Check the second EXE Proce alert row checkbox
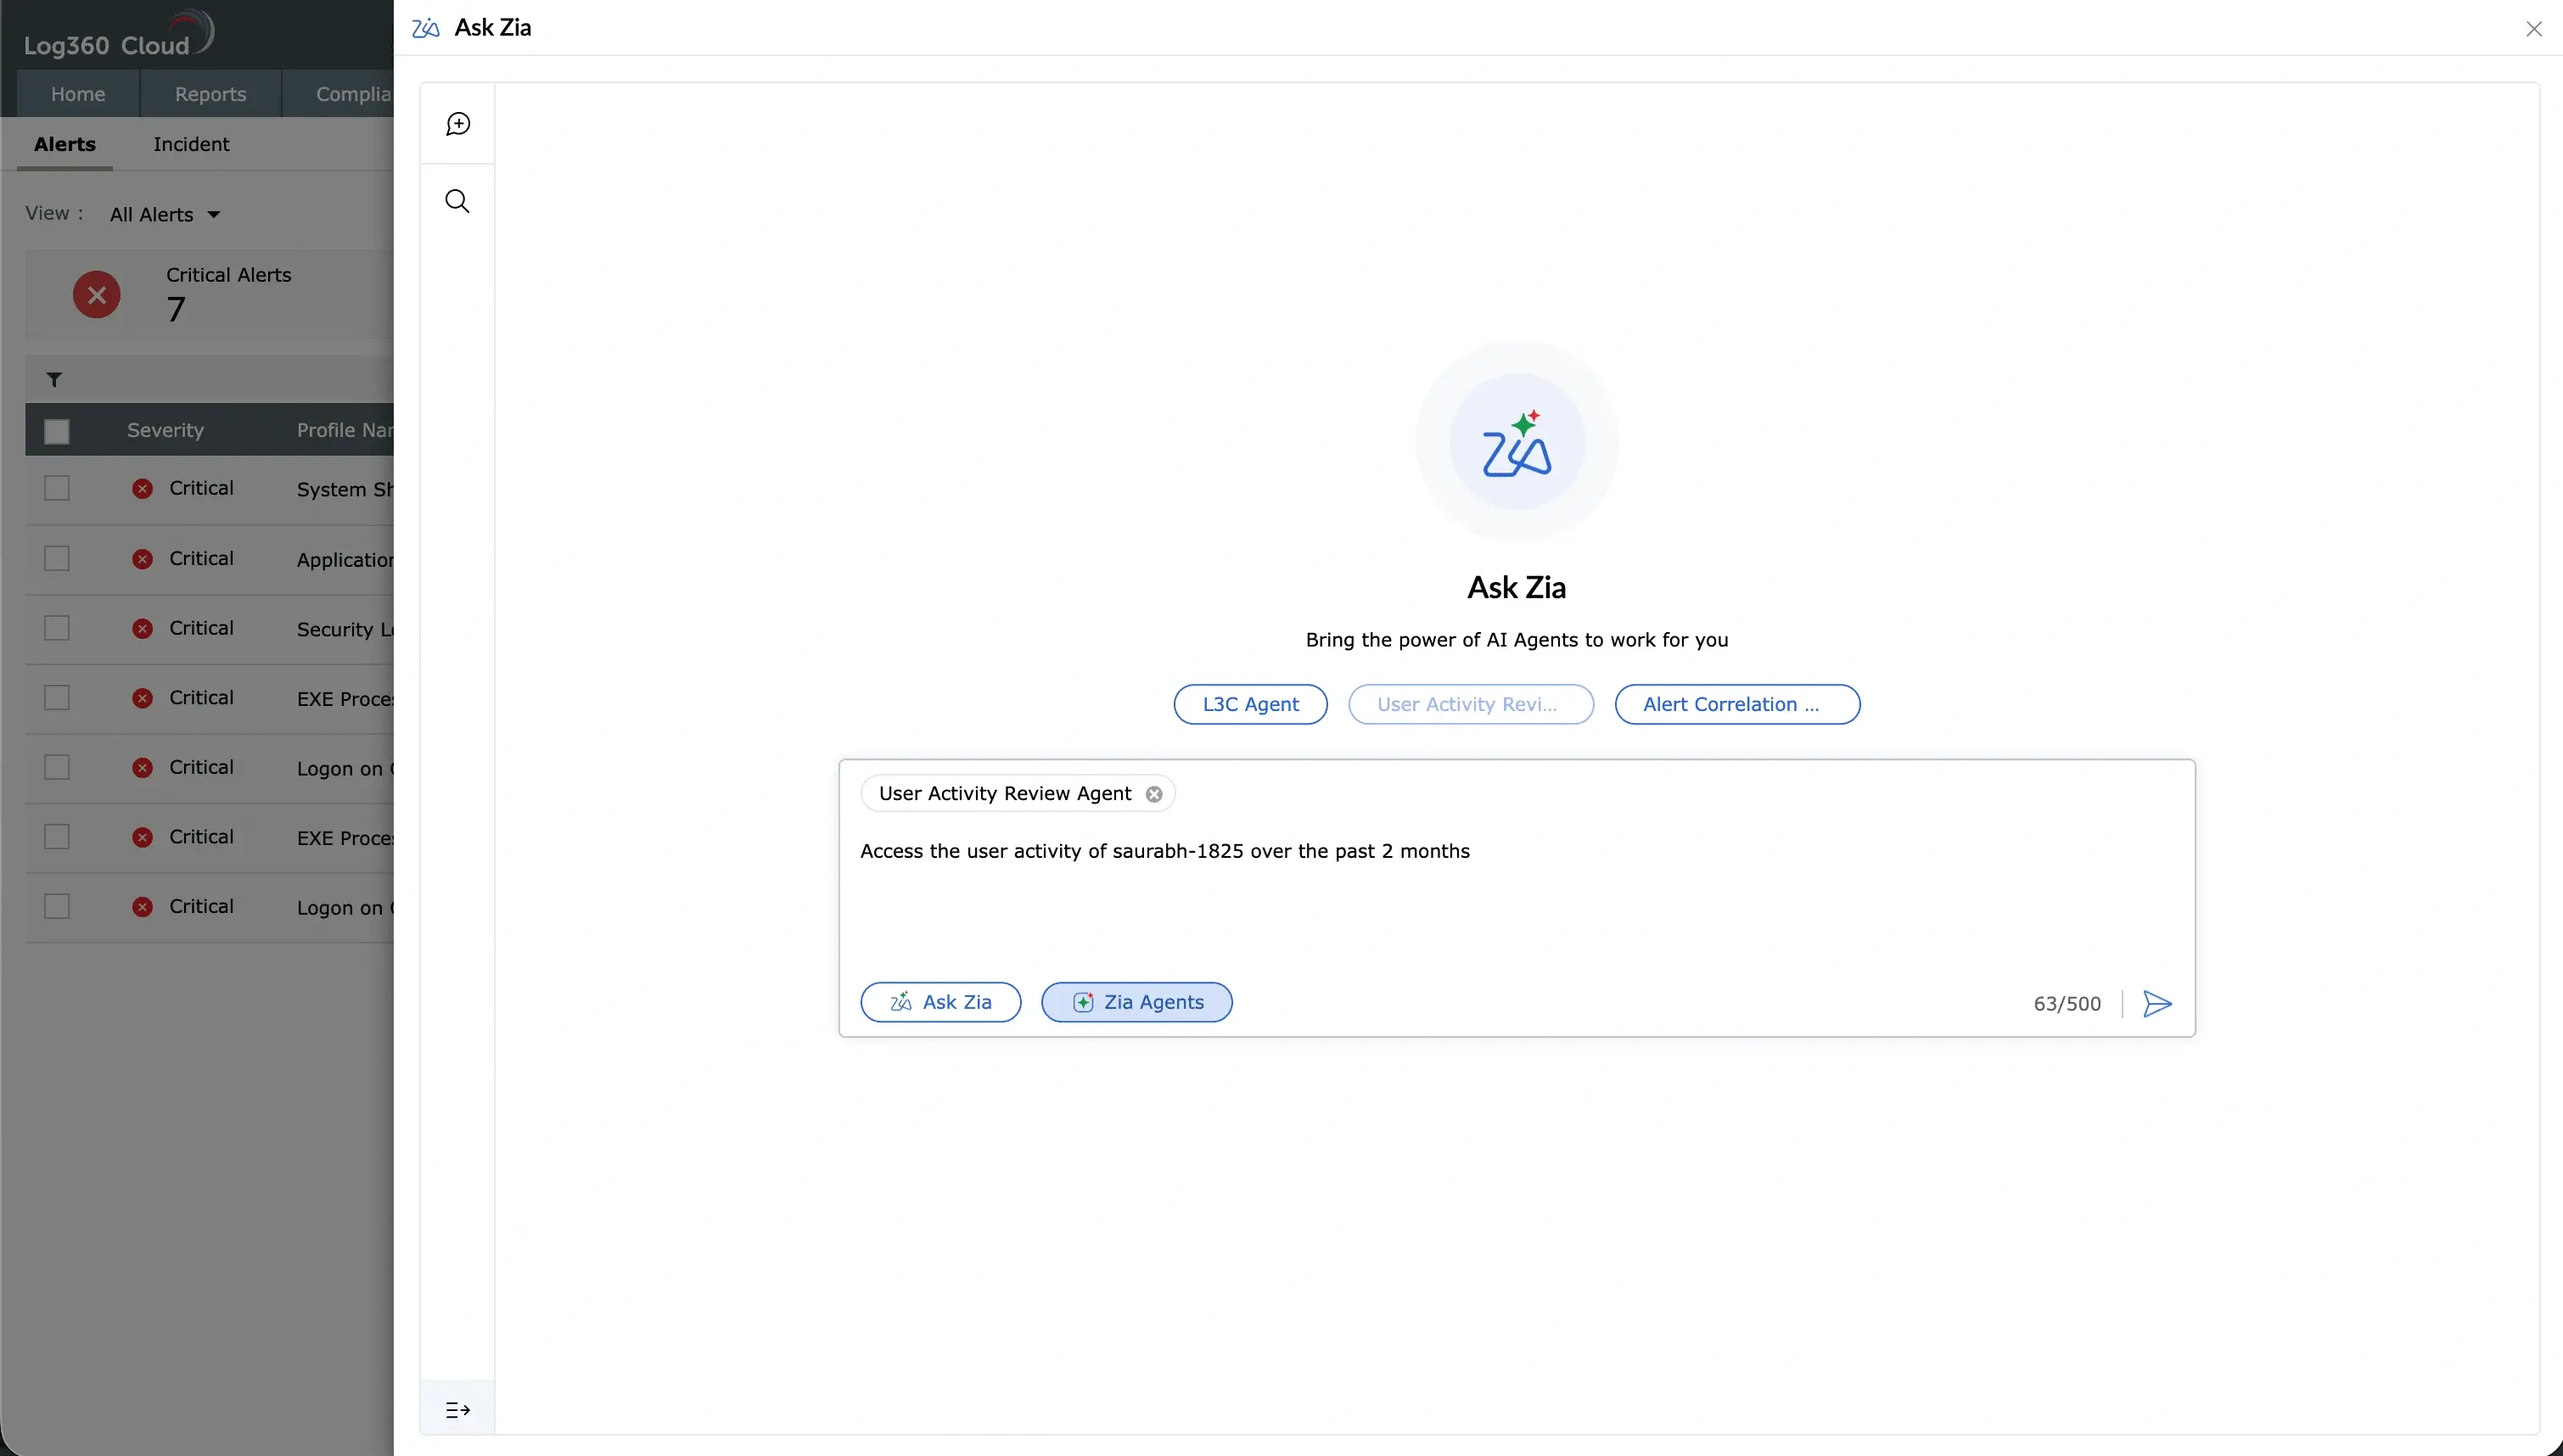The image size is (2563, 1456). (x=57, y=837)
